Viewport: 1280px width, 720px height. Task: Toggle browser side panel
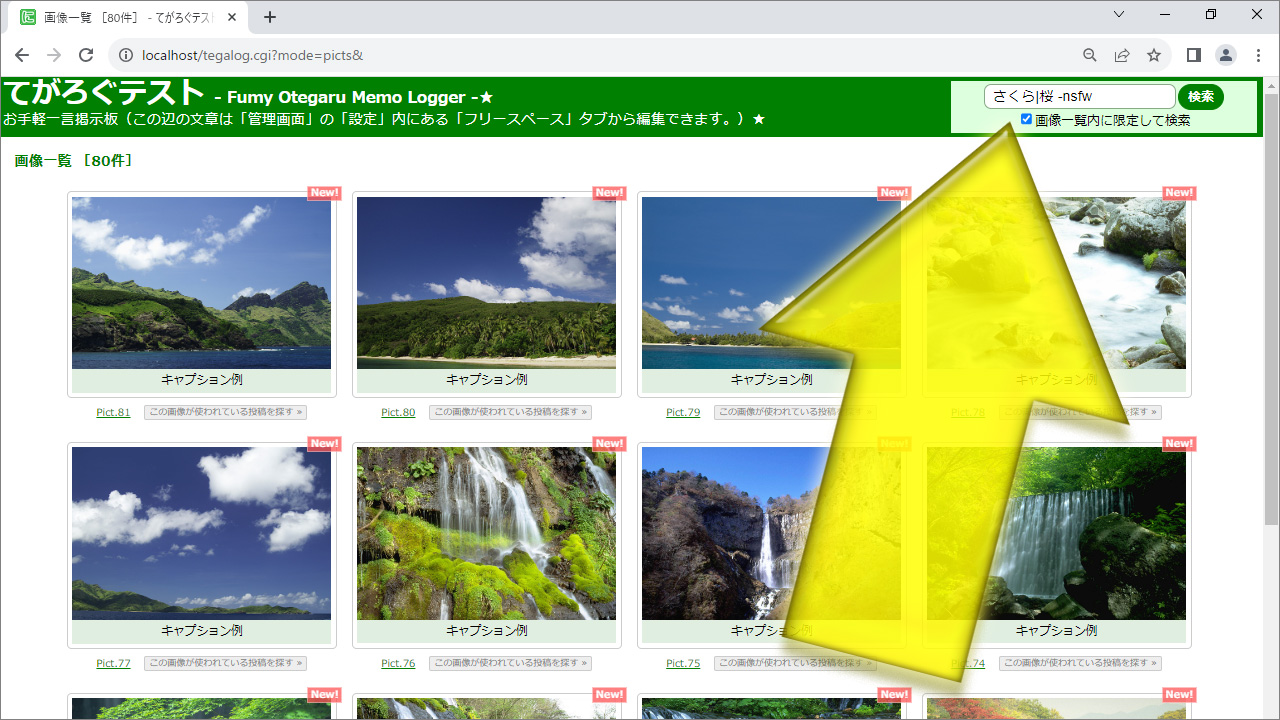coord(1194,55)
